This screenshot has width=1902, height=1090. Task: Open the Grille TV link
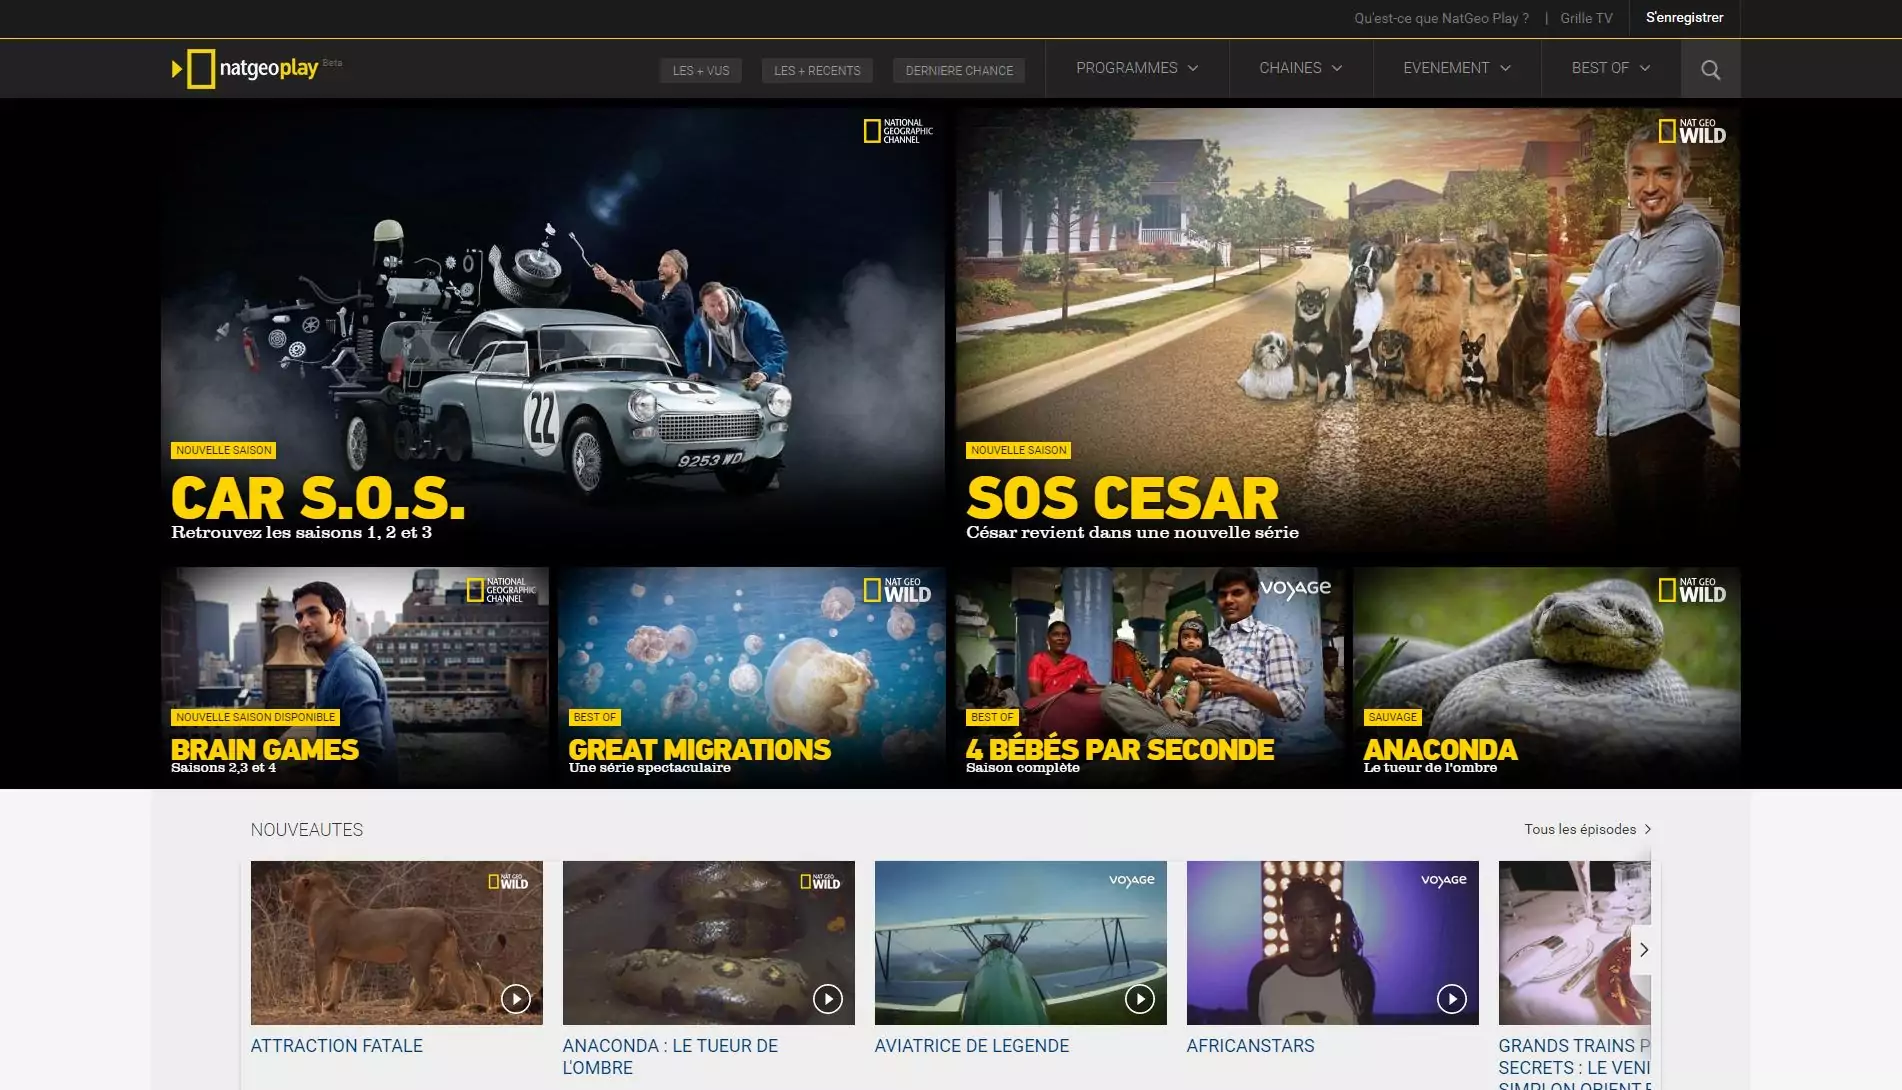click(x=1586, y=18)
